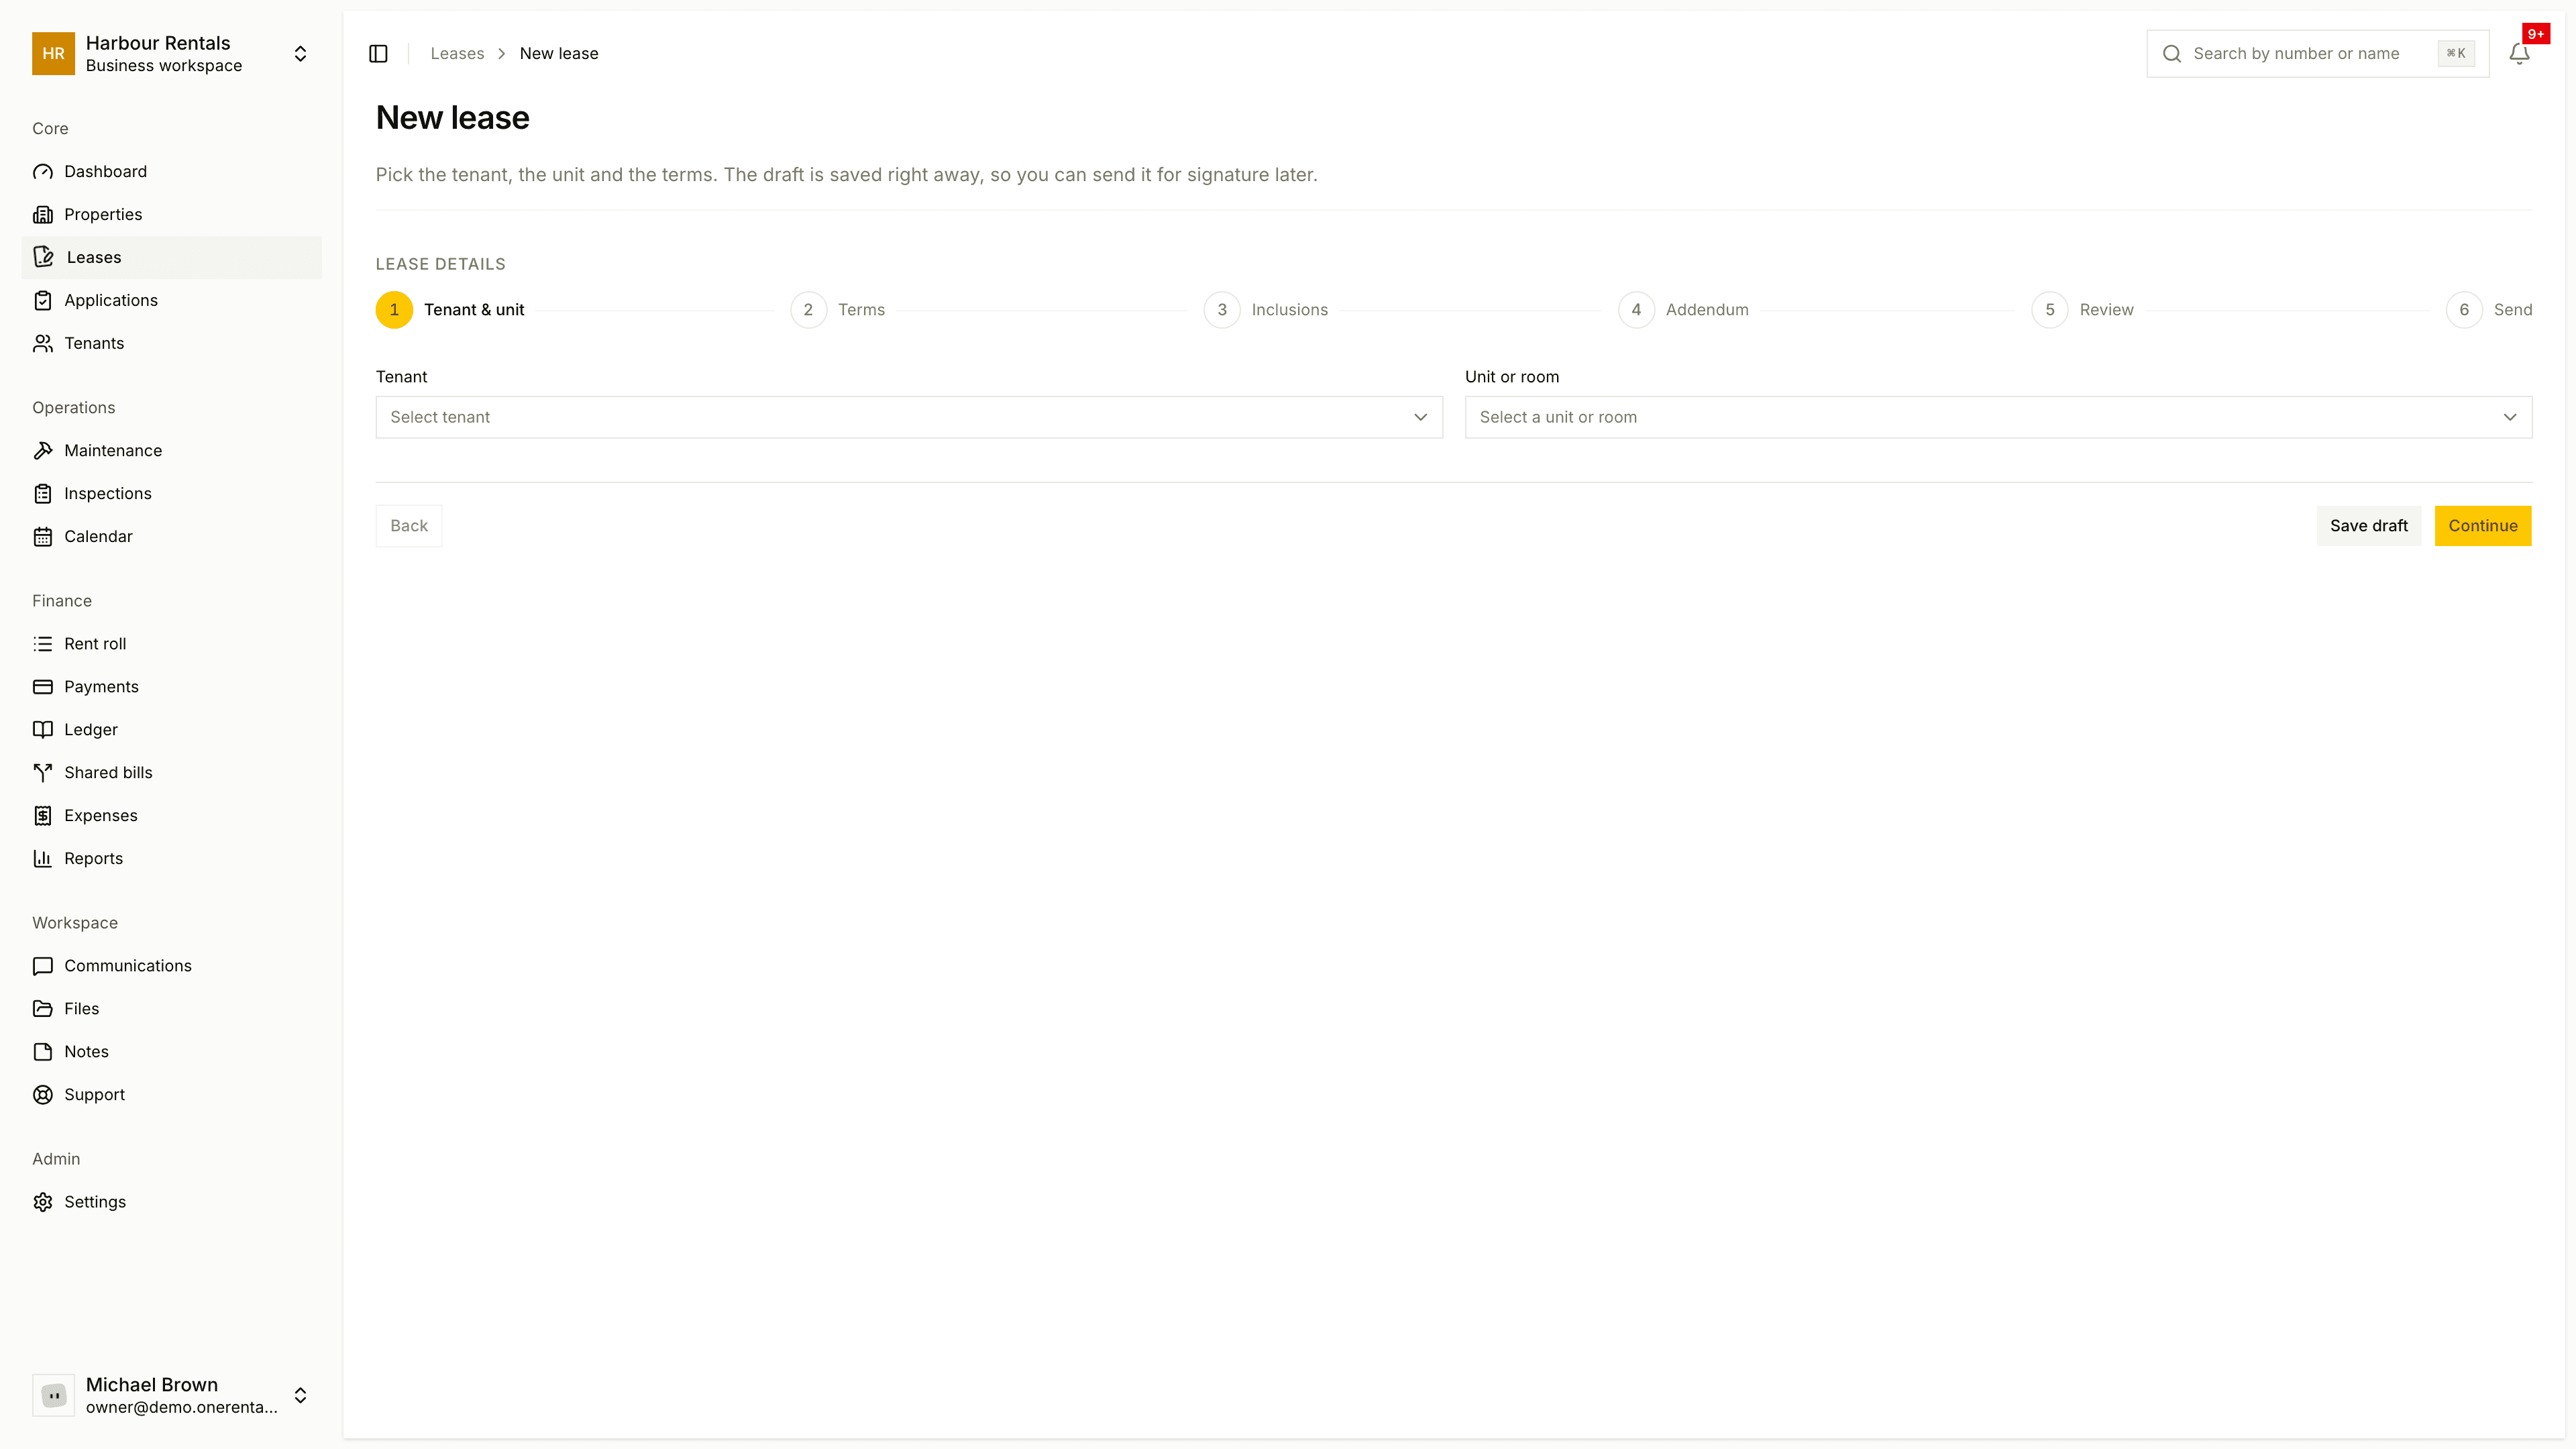Open Support in the sidebar
This screenshot has width=2576, height=1449.
[x=172, y=1095]
